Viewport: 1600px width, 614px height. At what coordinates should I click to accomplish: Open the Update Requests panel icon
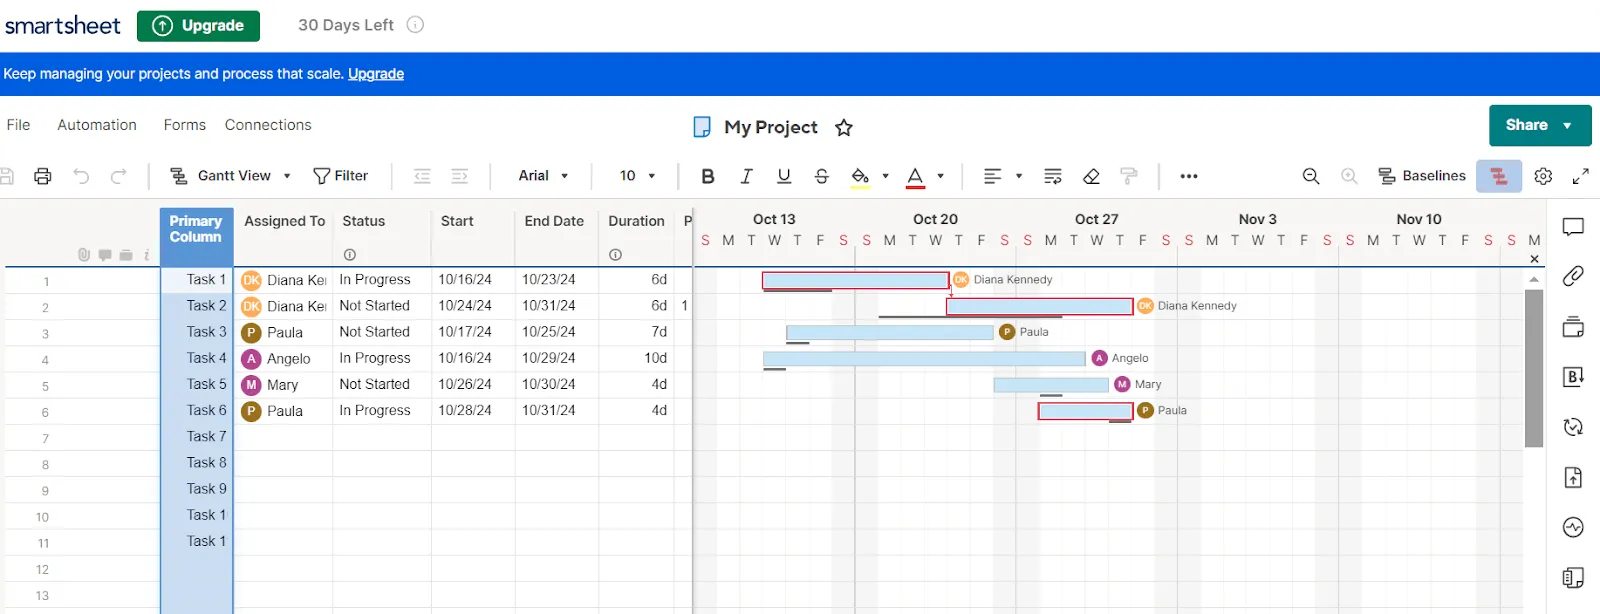click(x=1573, y=427)
